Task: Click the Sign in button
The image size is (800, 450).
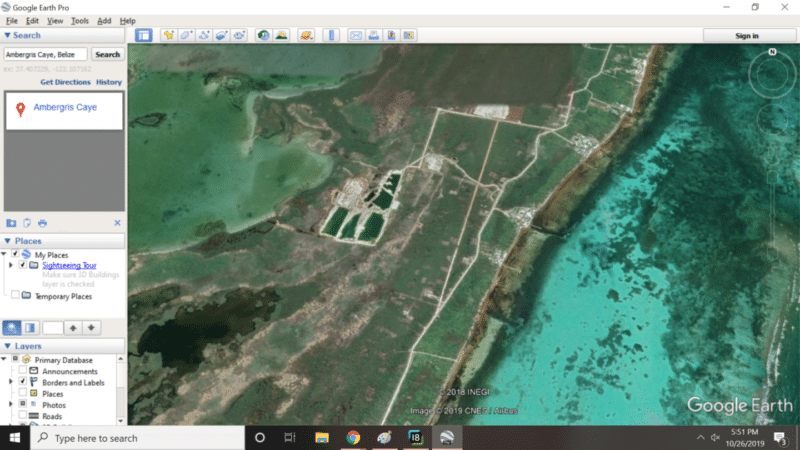Action: pyautogui.click(x=747, y=36)
